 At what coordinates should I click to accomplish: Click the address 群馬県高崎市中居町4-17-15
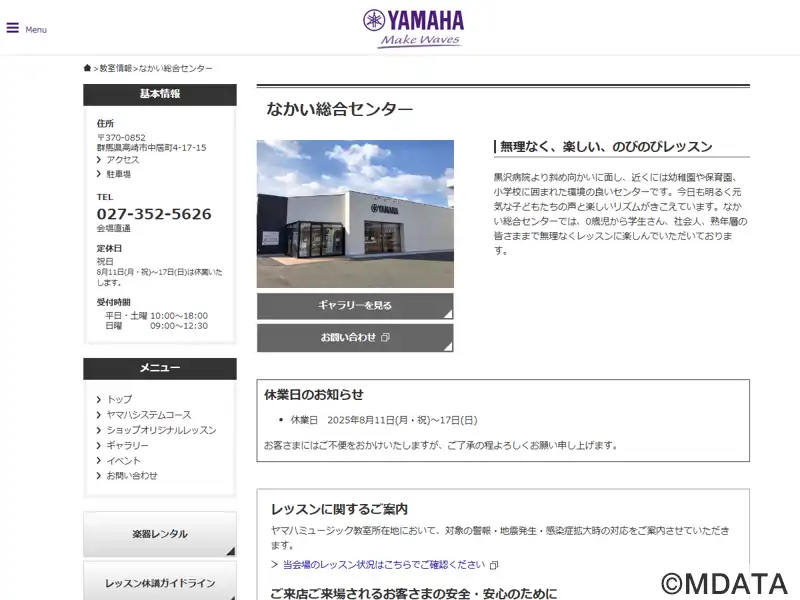tap(152, 148)
